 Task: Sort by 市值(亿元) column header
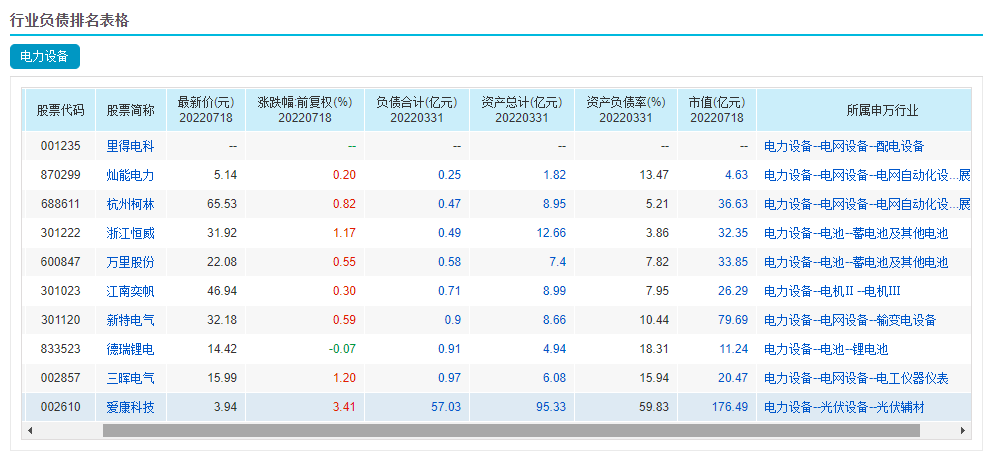coord(716,109)
